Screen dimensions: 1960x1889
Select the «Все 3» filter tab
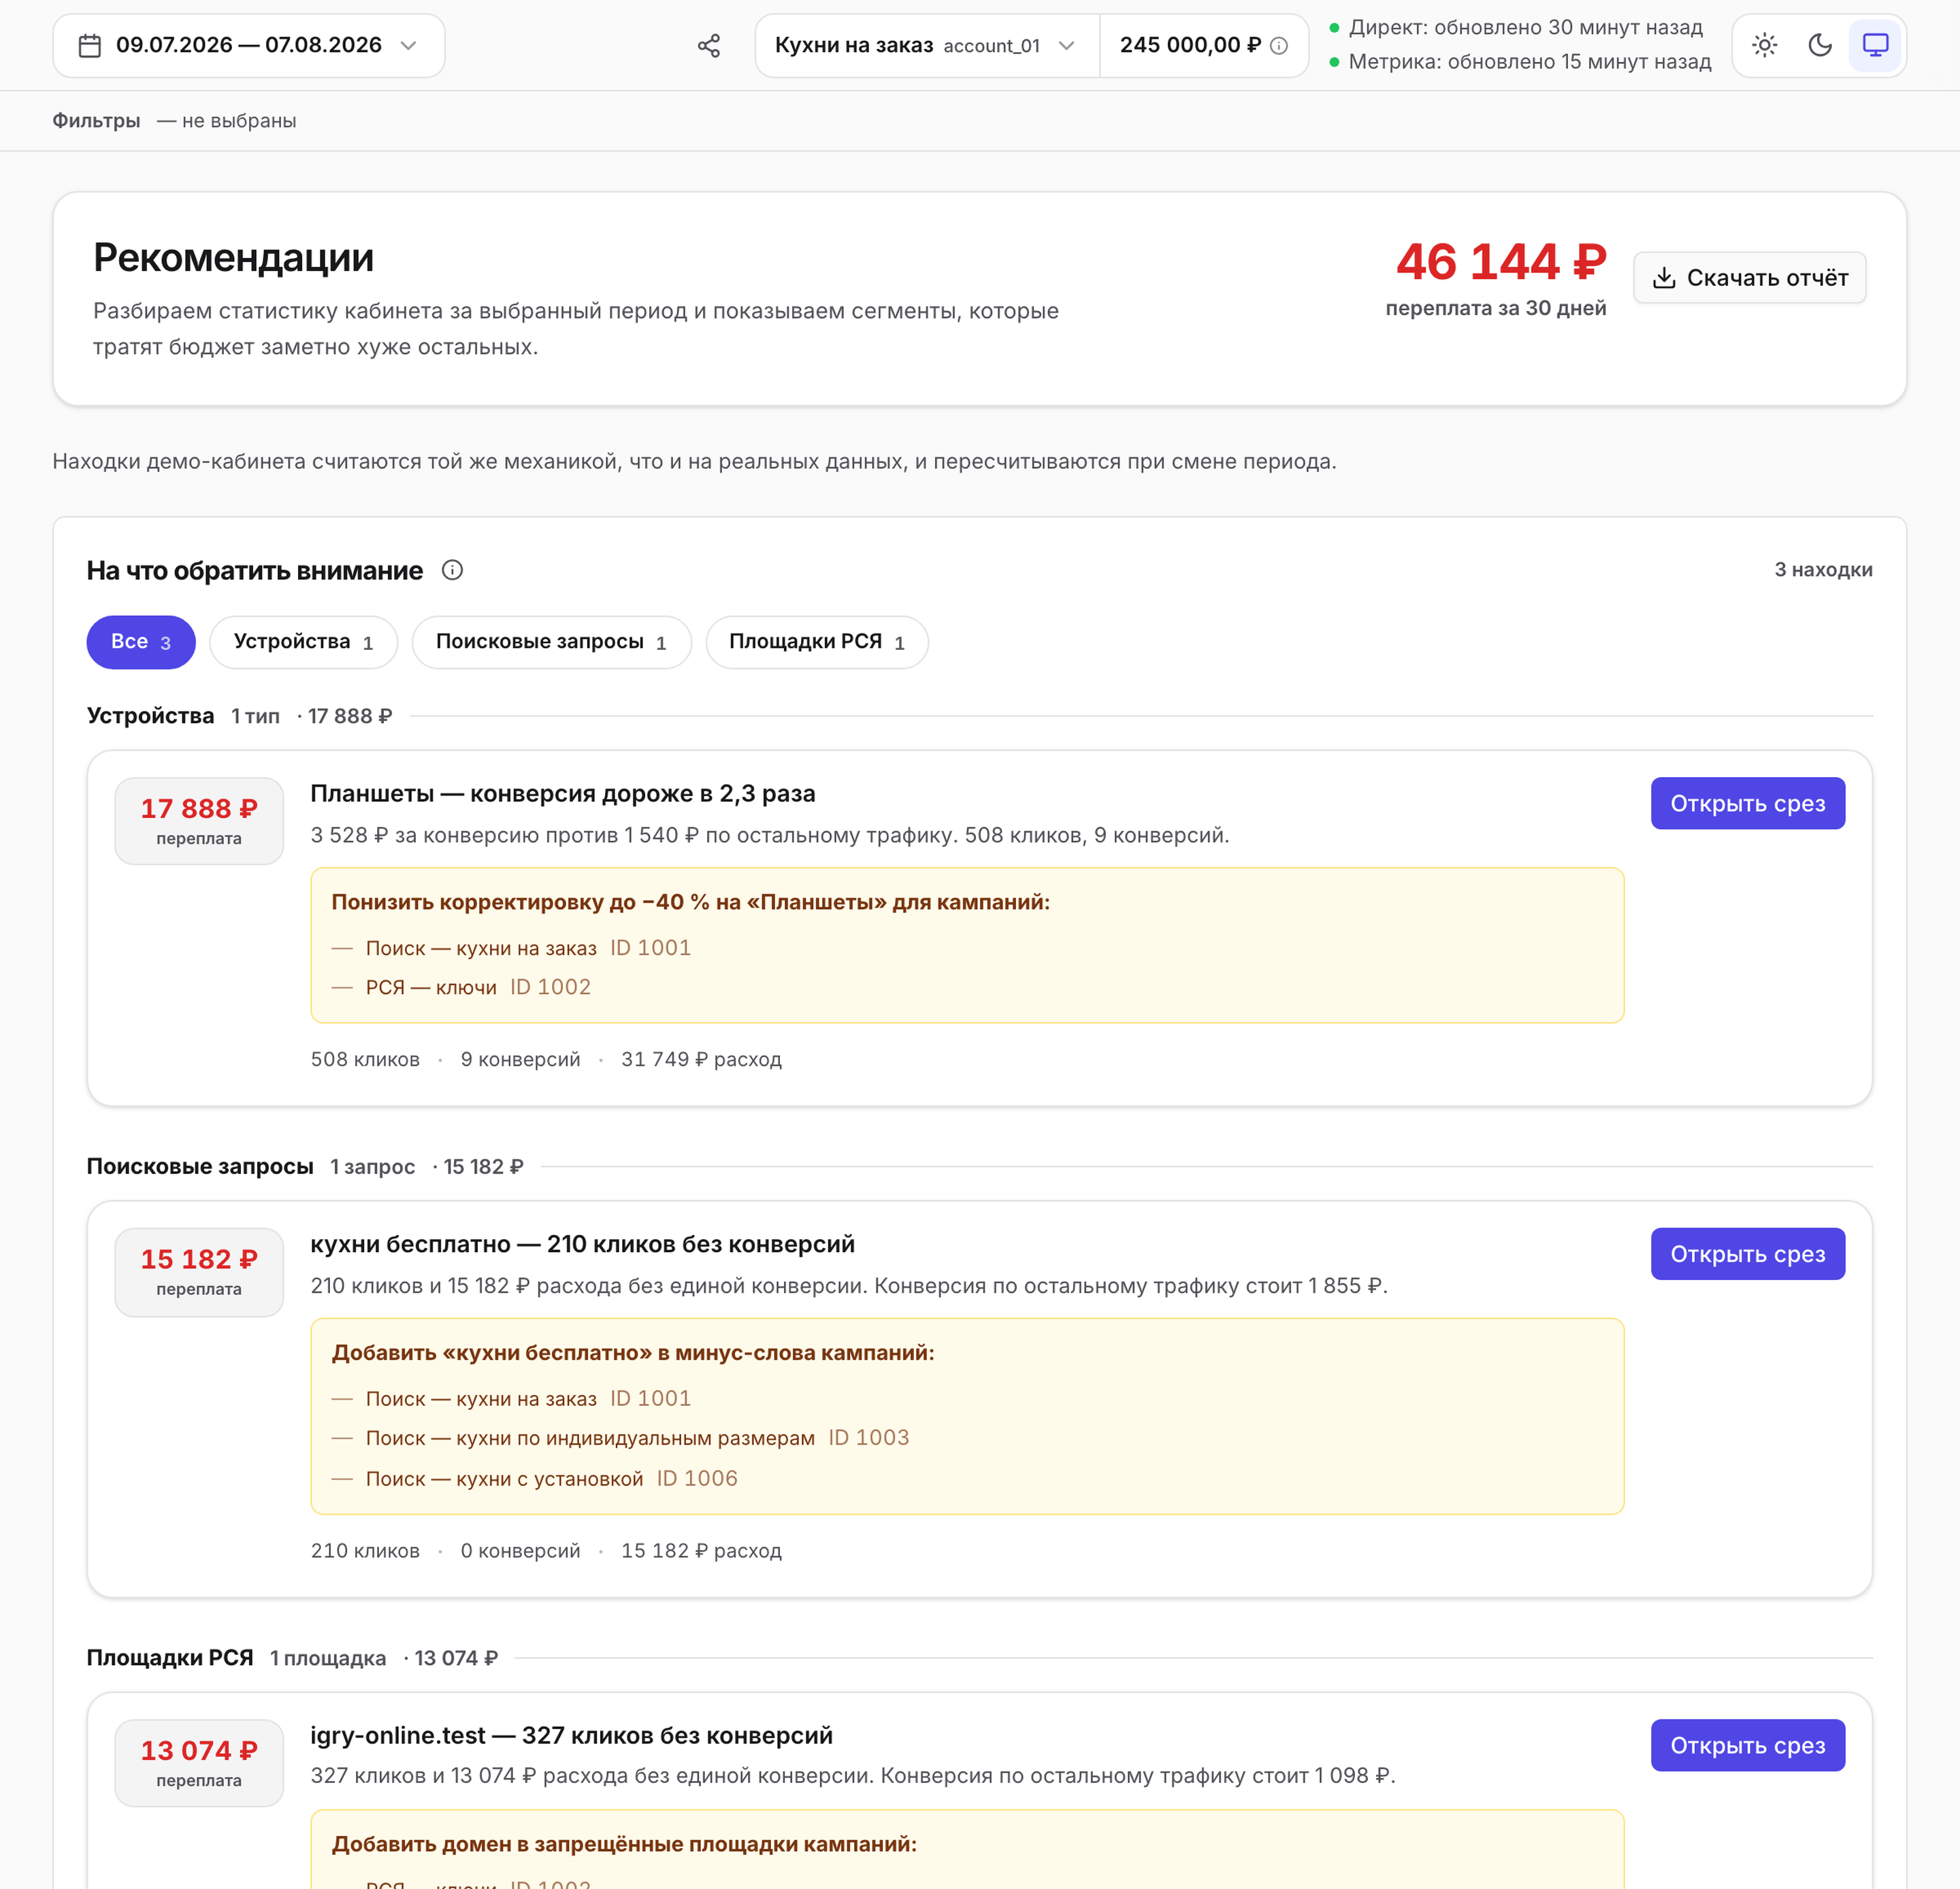[x=141, y=642]
